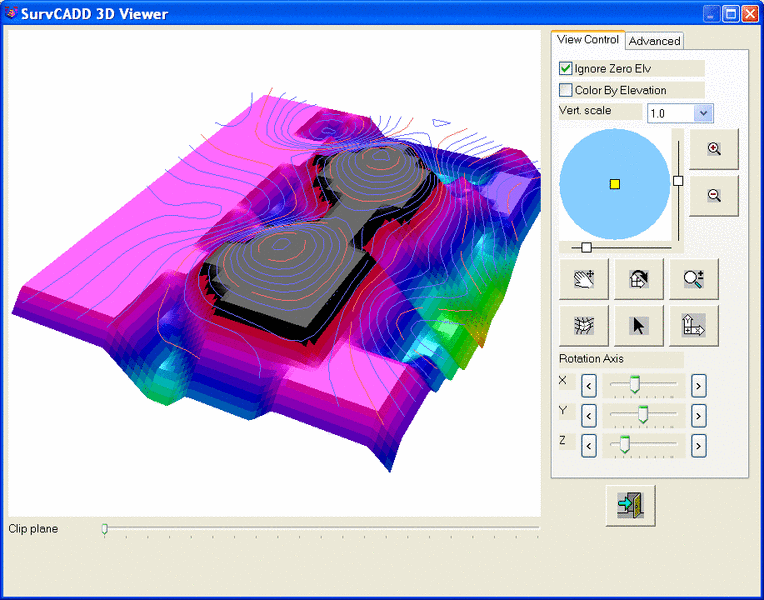Click the Y rotation slider thumb

pos(643,414)
